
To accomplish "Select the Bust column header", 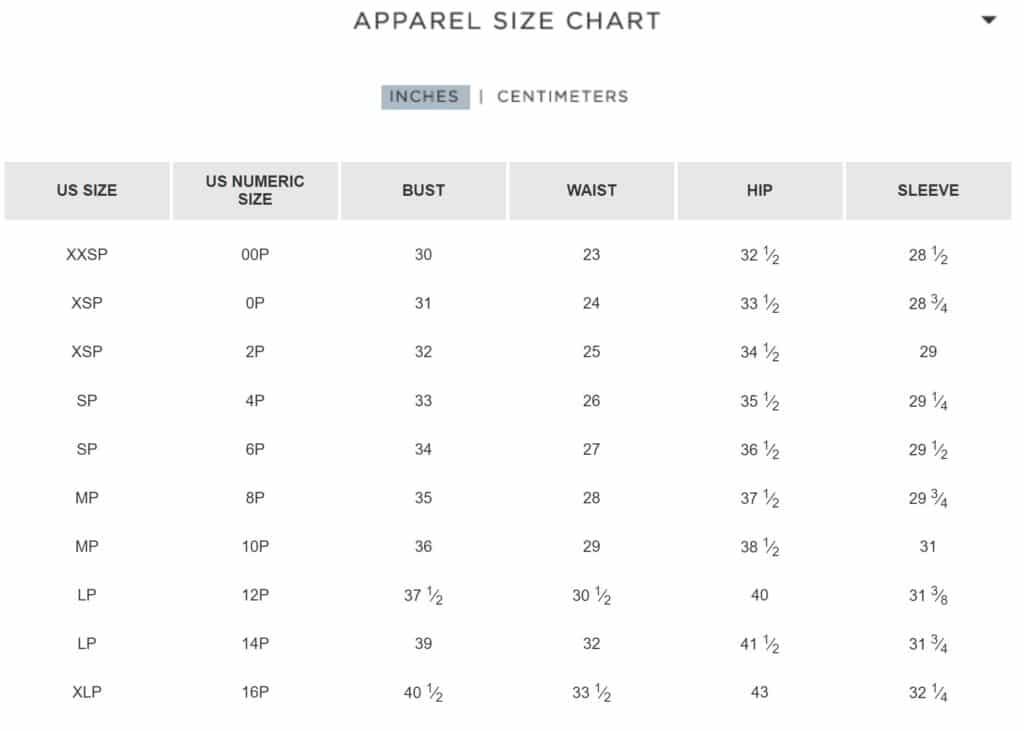I will click(x=423, y=190).
